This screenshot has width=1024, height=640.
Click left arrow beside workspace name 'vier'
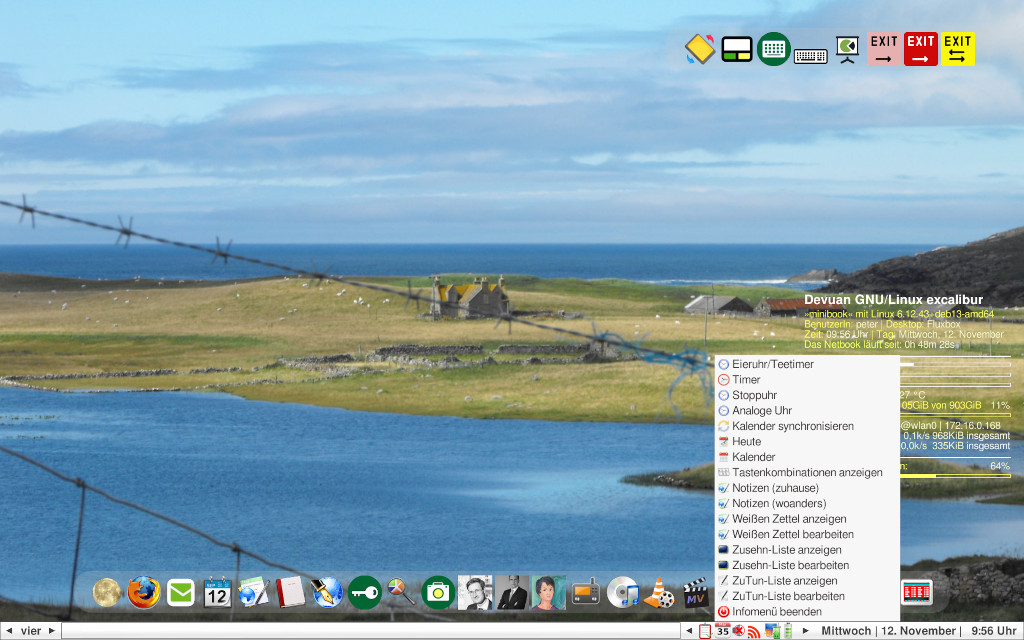click(9, 631)
